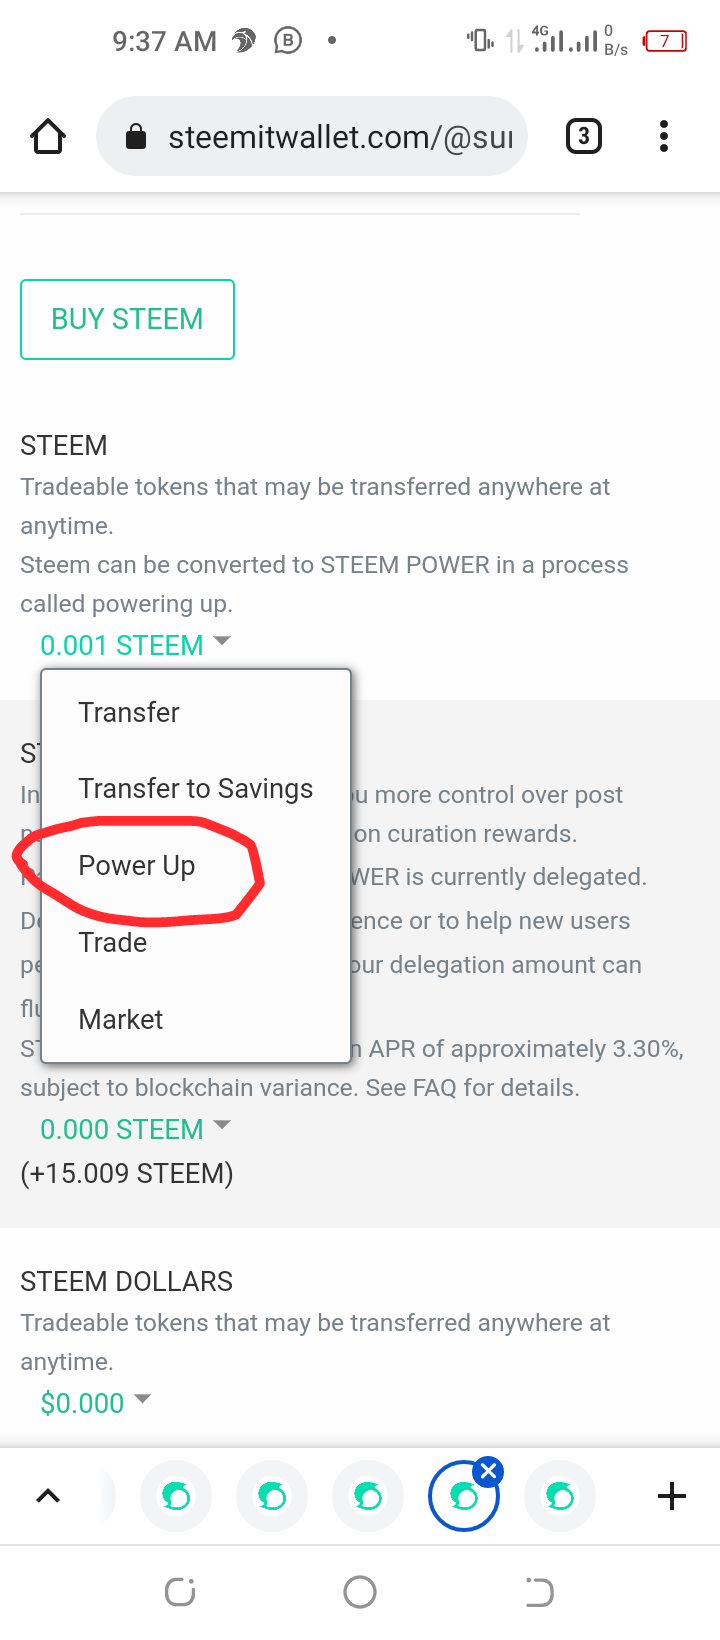Screen dimensions: 720x1640
Task: Expand the 0.000 STEEM power dropdown
Action: 135,1129
